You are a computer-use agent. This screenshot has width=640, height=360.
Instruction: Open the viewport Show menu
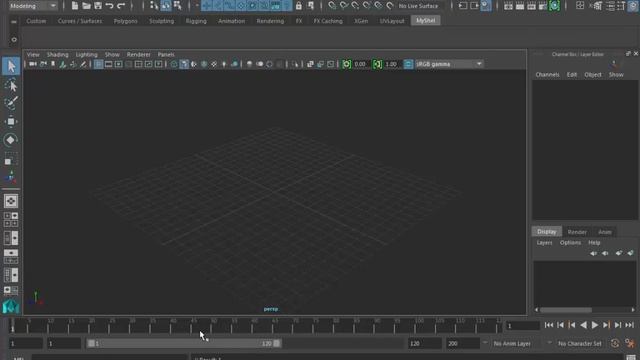pos(112,54)
